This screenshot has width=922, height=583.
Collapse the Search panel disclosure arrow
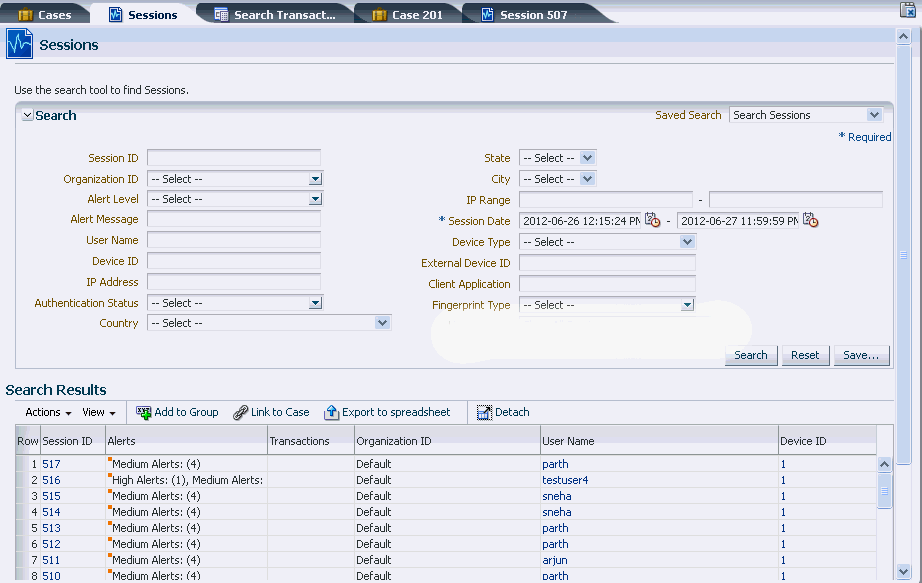pyautogui.click(x=27, y=115)
